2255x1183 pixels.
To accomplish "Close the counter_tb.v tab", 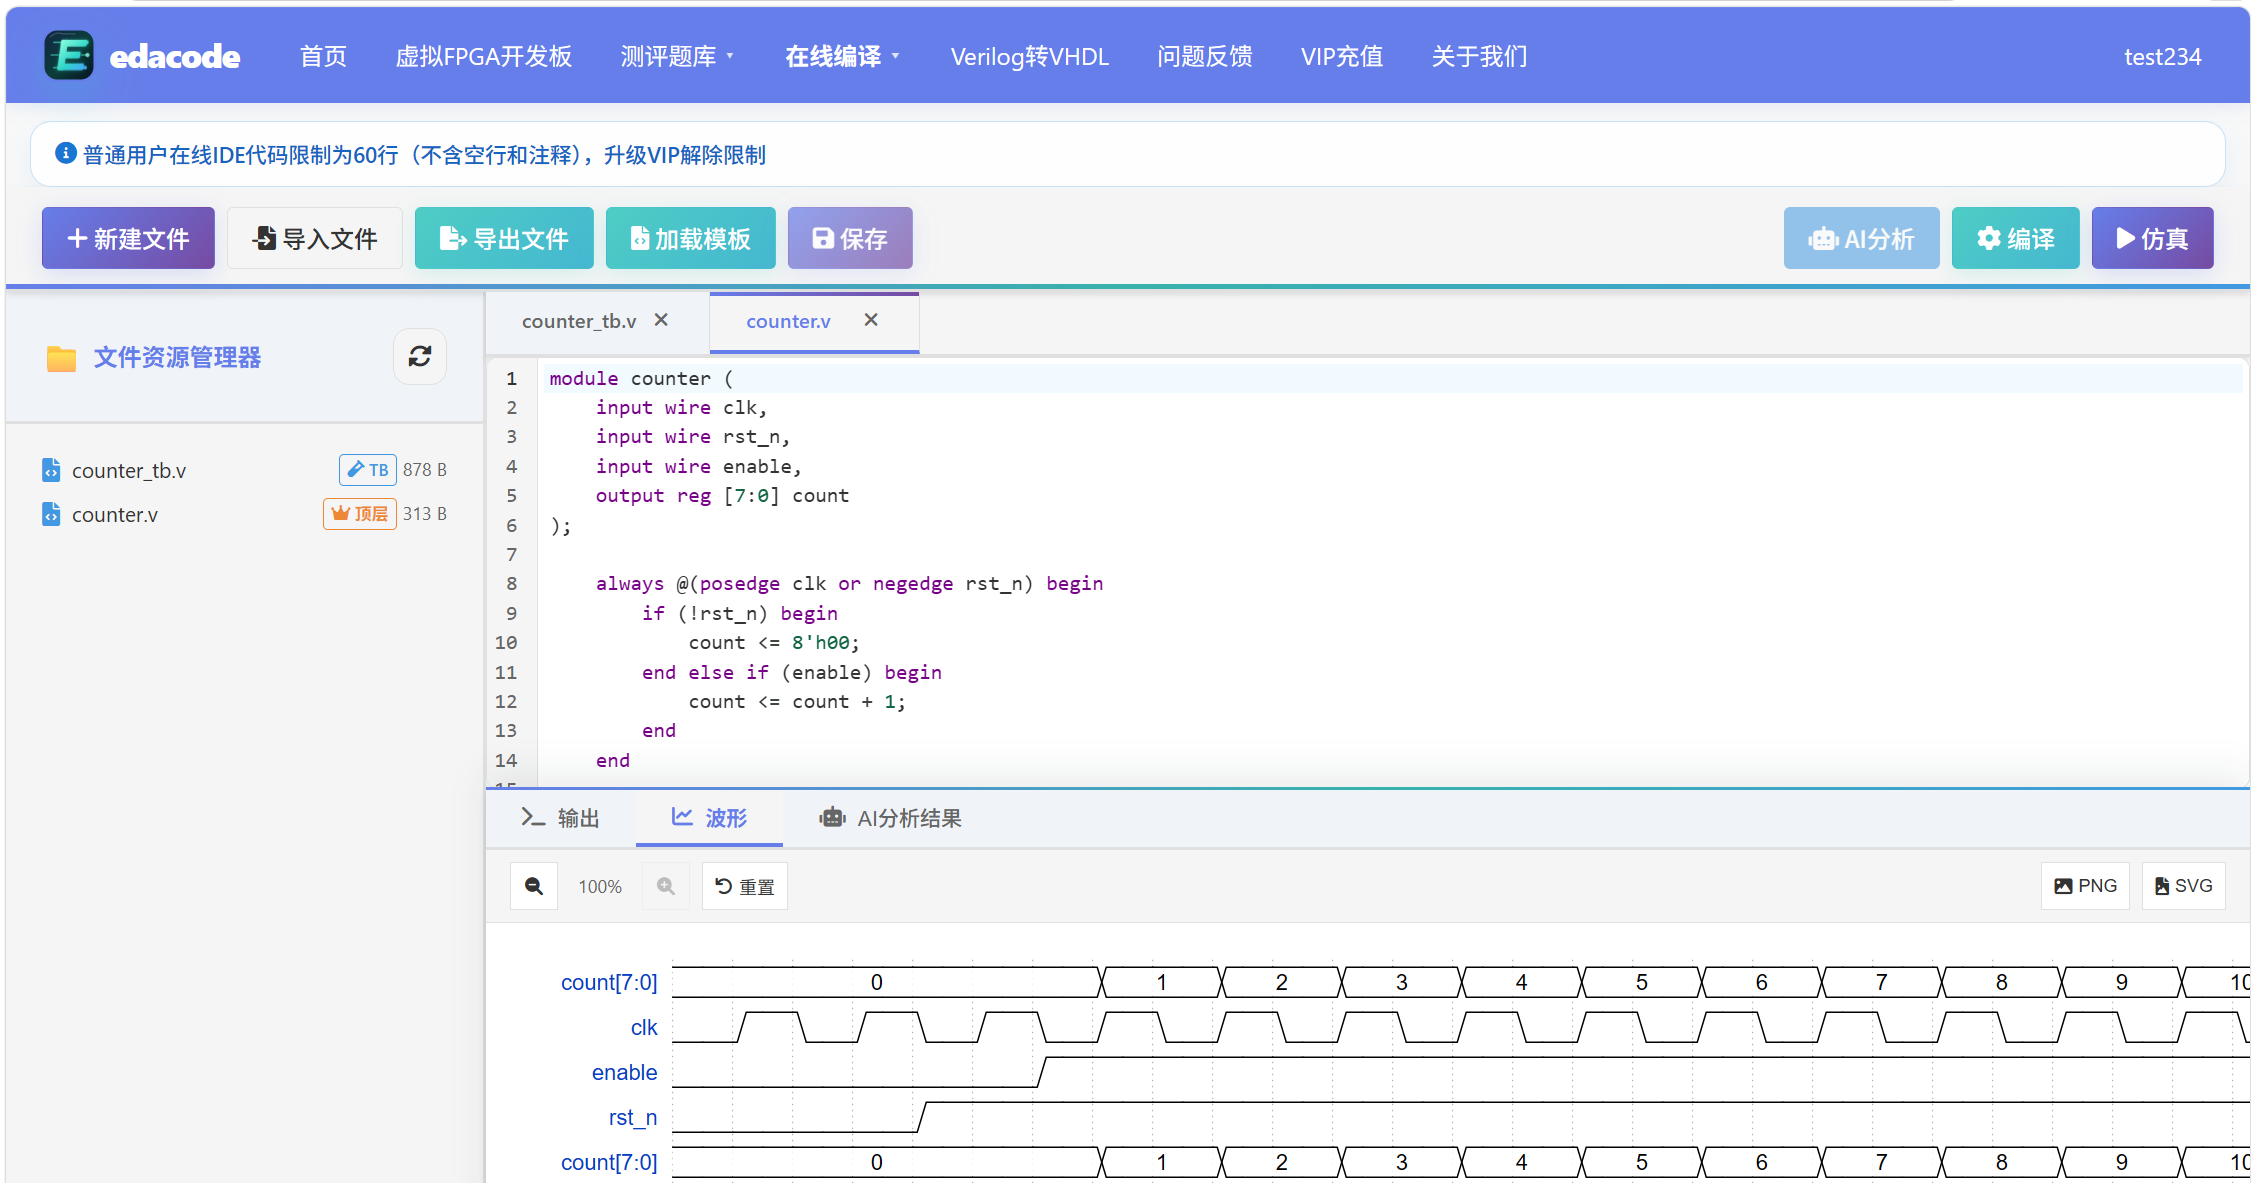I will coord(661,320).
